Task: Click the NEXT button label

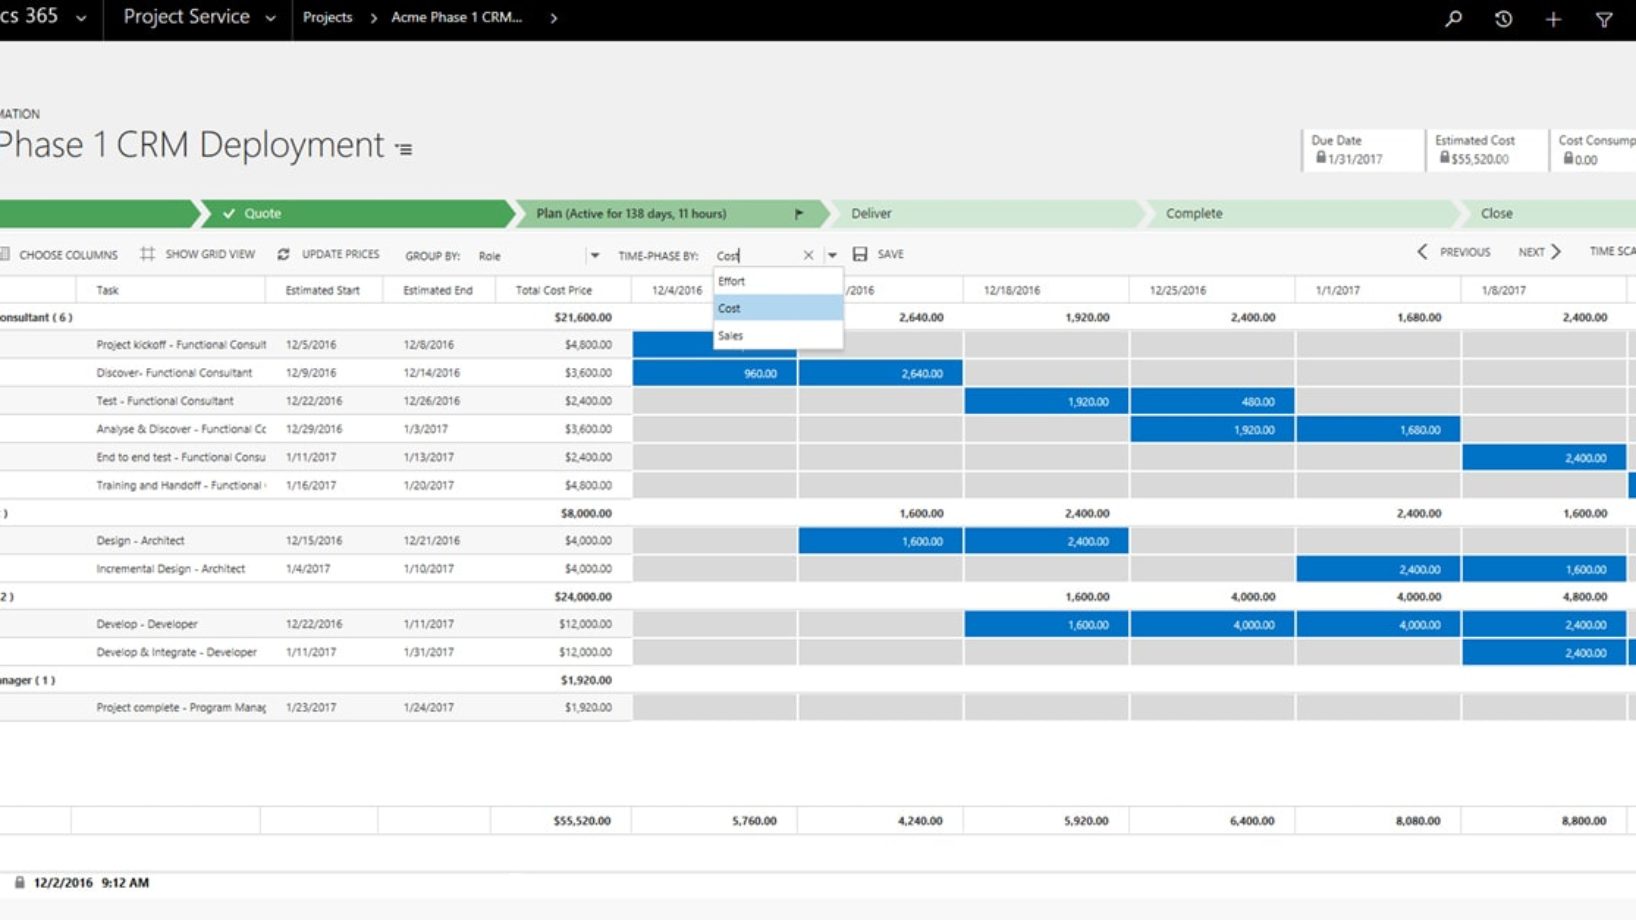Action: click(1531, 252)
